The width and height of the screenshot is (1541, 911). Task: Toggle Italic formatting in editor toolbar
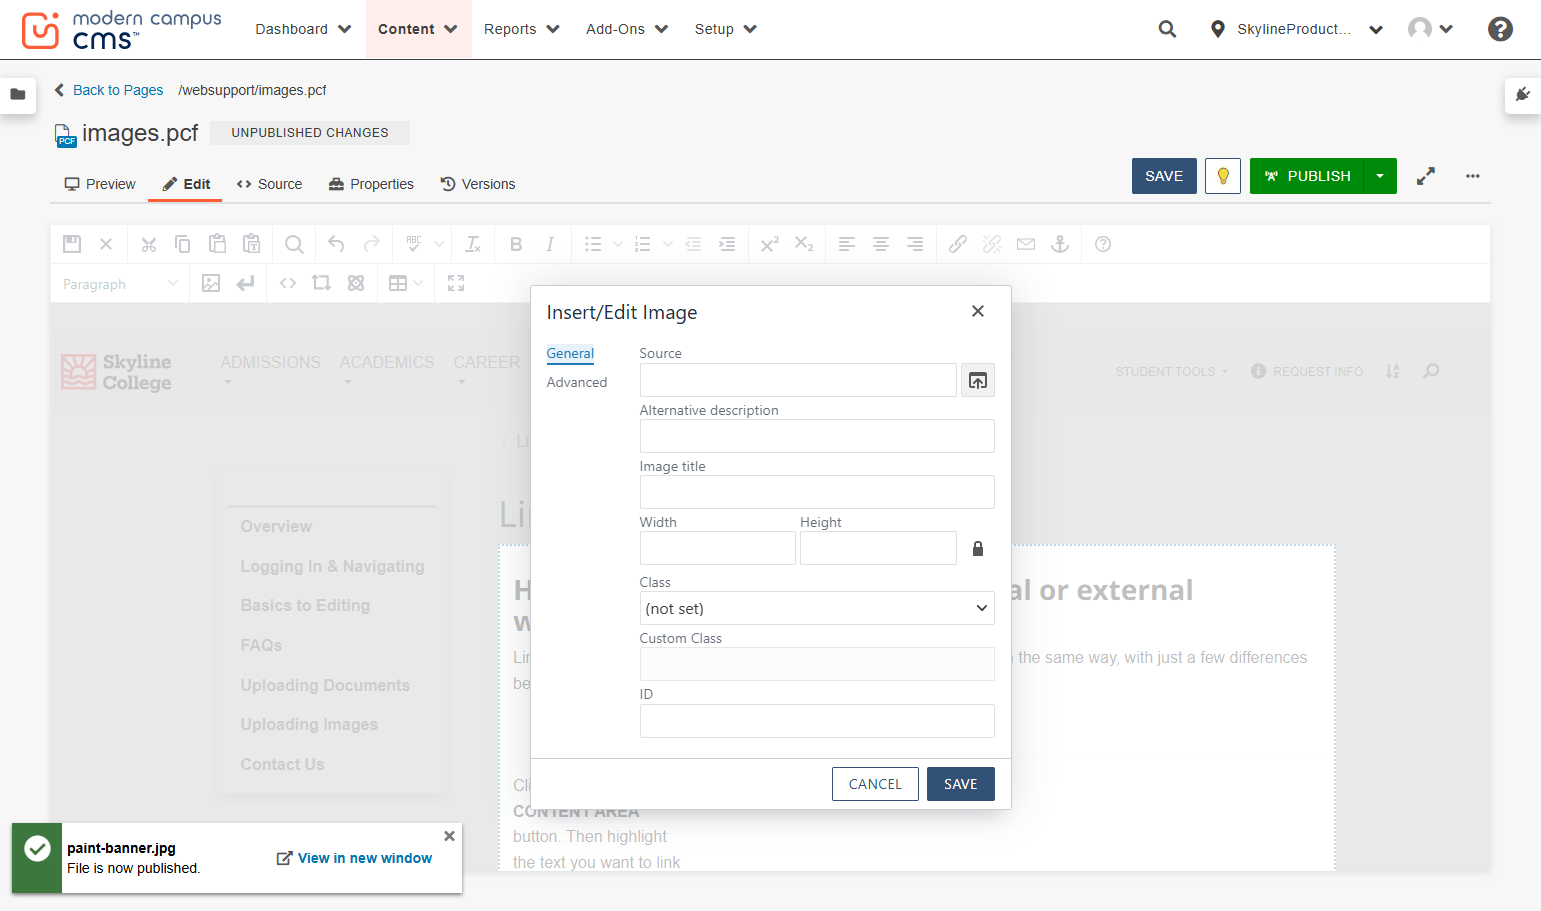tap(550, 244)
